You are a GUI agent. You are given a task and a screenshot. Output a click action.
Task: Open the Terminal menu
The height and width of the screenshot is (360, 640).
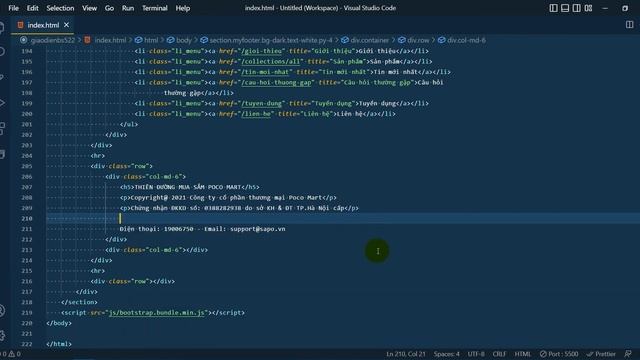[x=155, y=8]
